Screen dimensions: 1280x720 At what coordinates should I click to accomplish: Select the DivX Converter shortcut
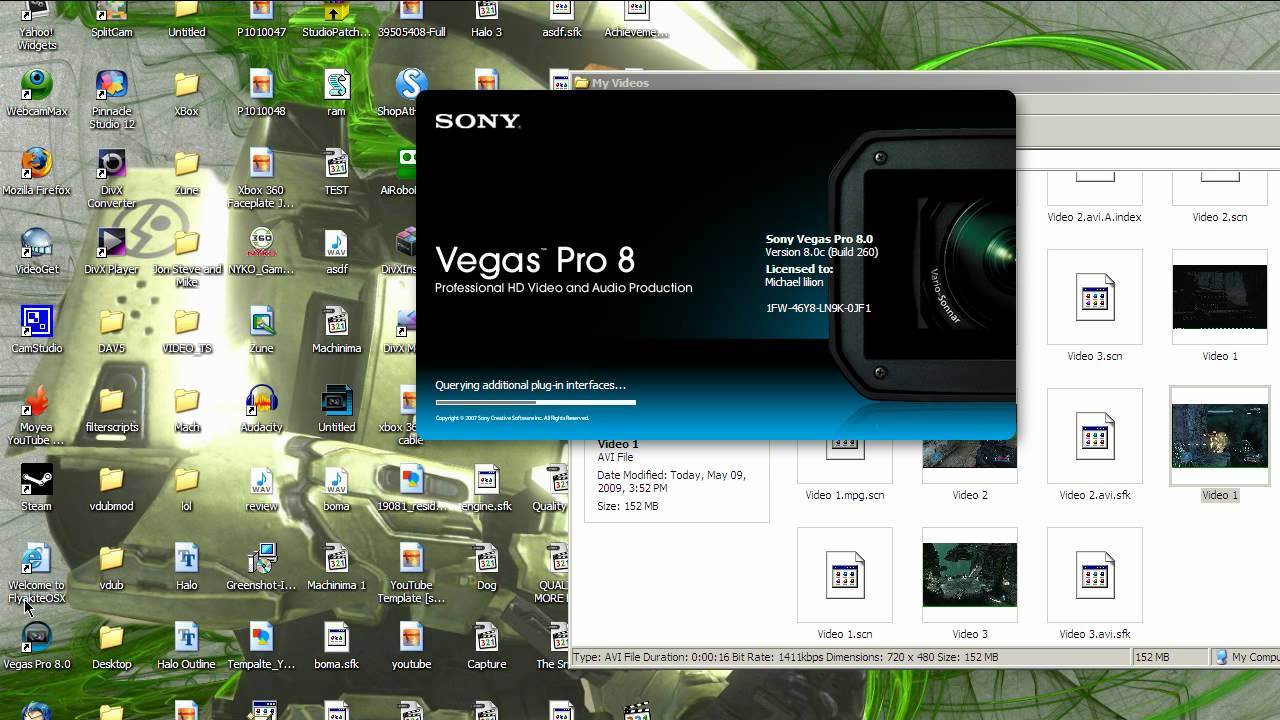(x=111, y=178)
